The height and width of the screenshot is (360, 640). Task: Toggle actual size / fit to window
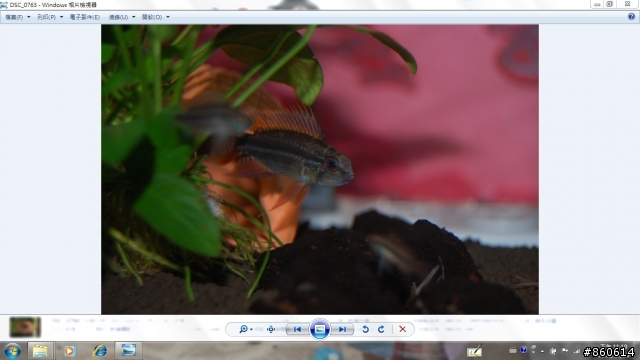pyautogui.click(x=271, y=329)
